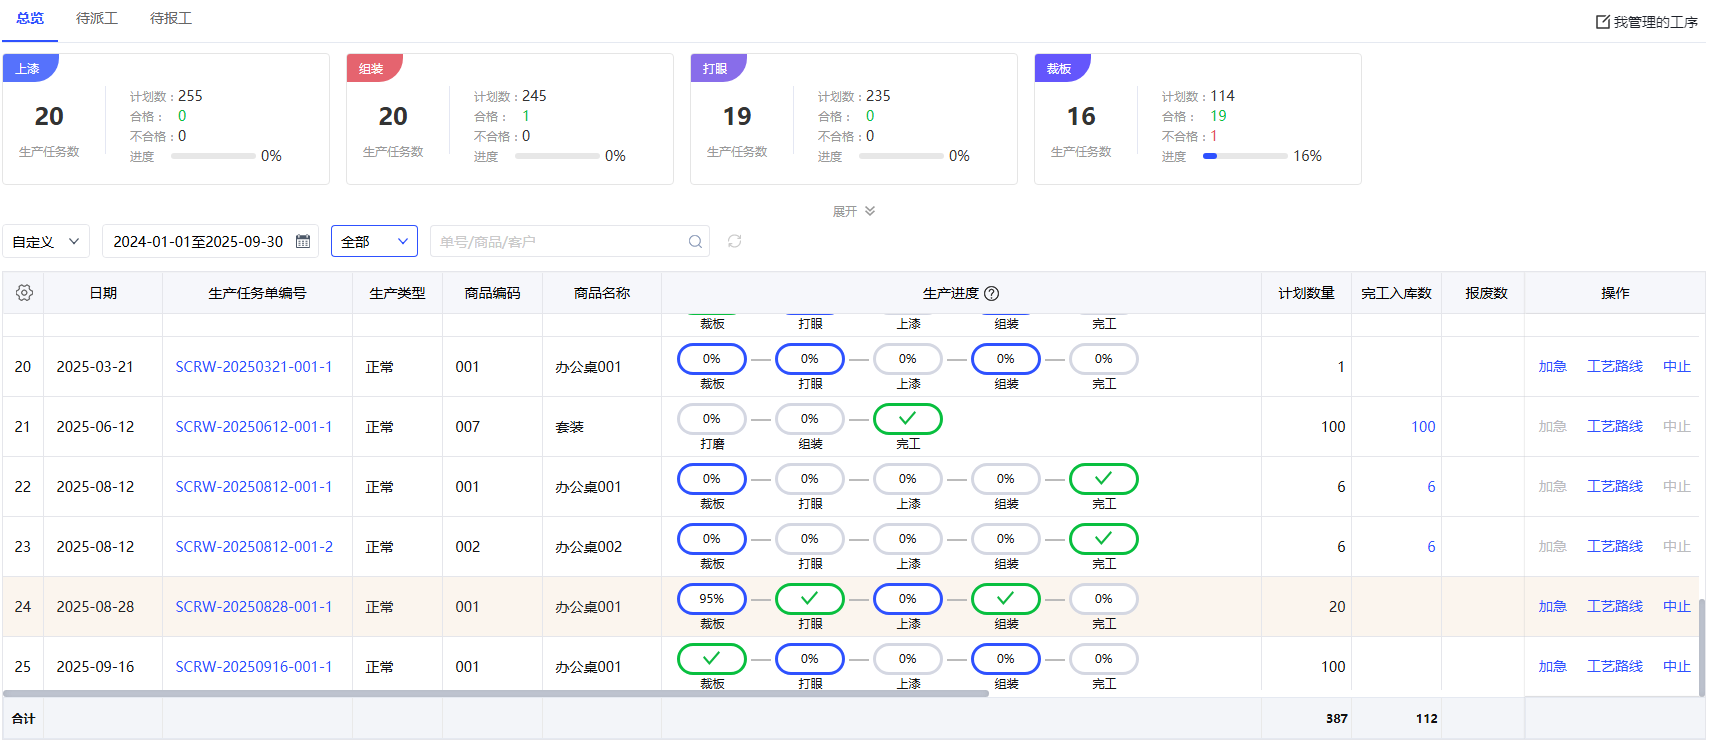Click the green 裁板 checkmark in row 25
The height and width of the screenshot is (743, 1711).
[x=711, y=659]
